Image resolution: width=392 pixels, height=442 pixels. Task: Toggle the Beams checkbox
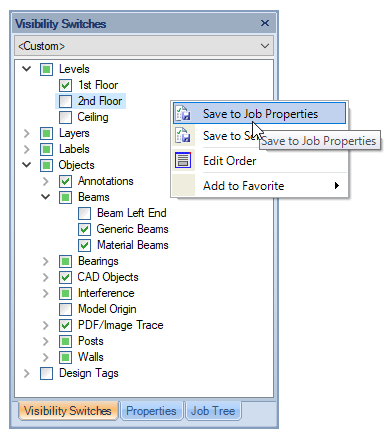point(65,197)
